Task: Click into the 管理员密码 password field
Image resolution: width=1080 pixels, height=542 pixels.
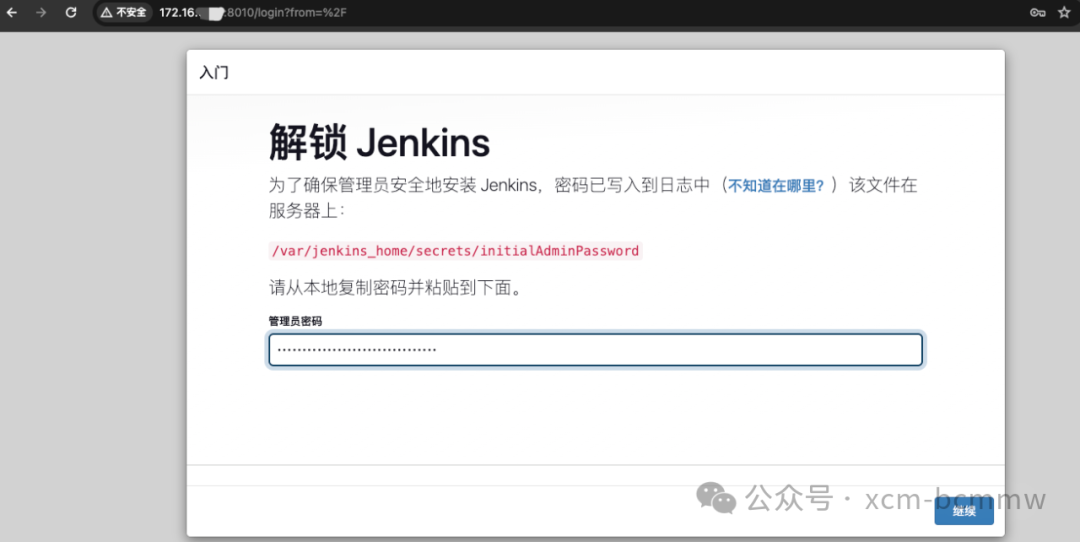Action: click(596, 350)
